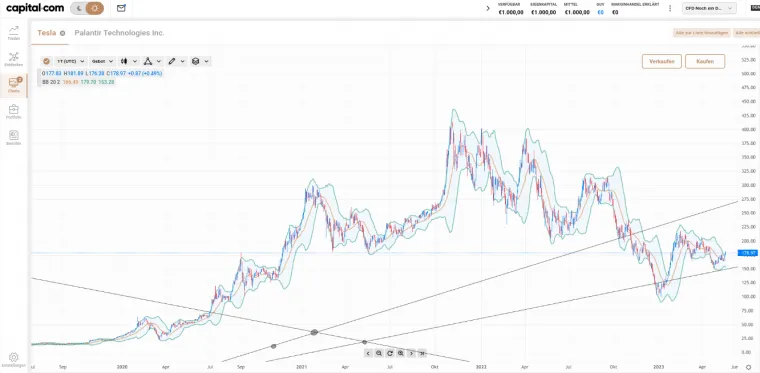Jump to latest bar button
This screenshot has height=373, width=760.
422,353
